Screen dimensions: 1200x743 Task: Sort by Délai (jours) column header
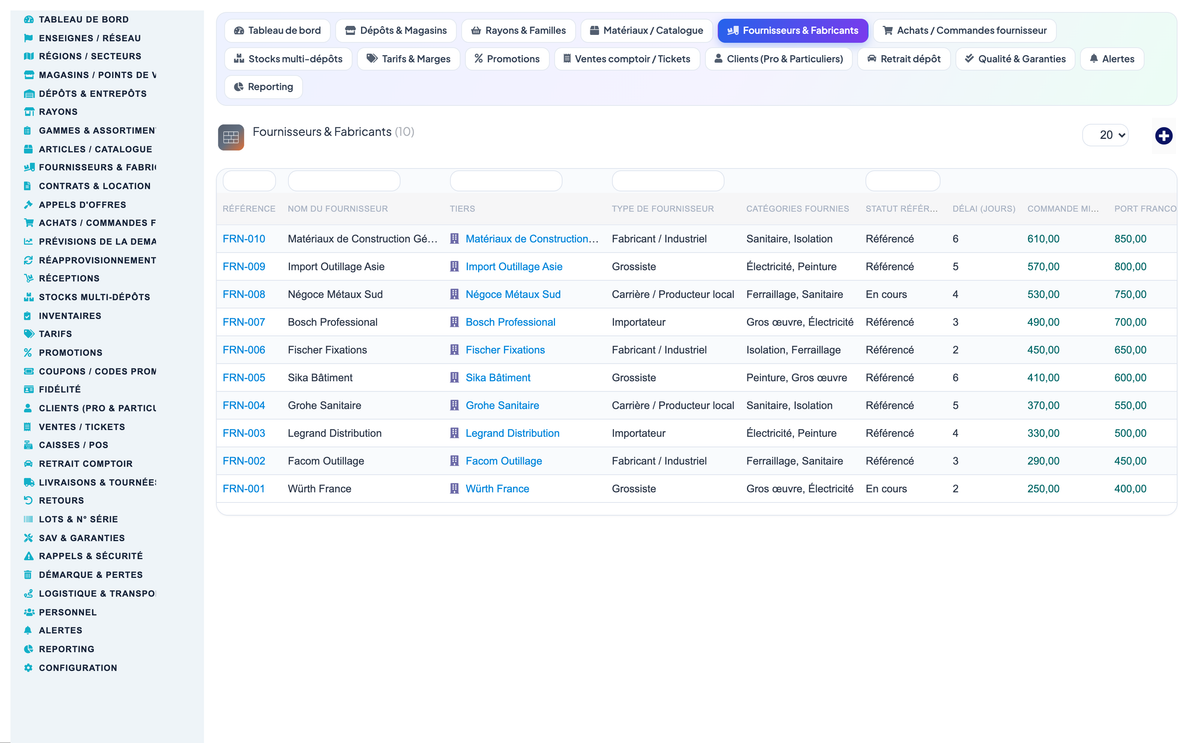point(984,209)
